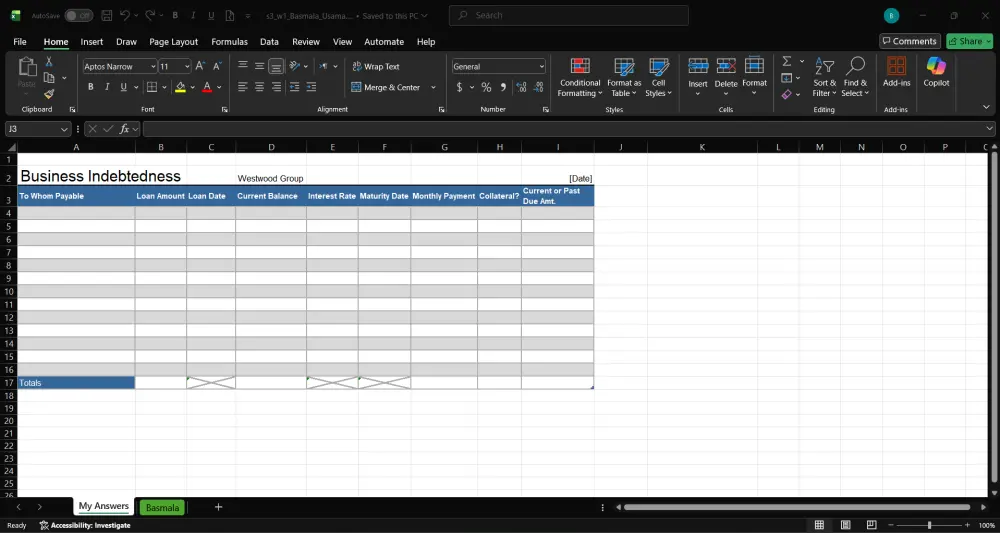The width and height of the screenshot is (1000, 533).
Task: Click the Cut scissors icon
Action: click(x=49, y=62)
